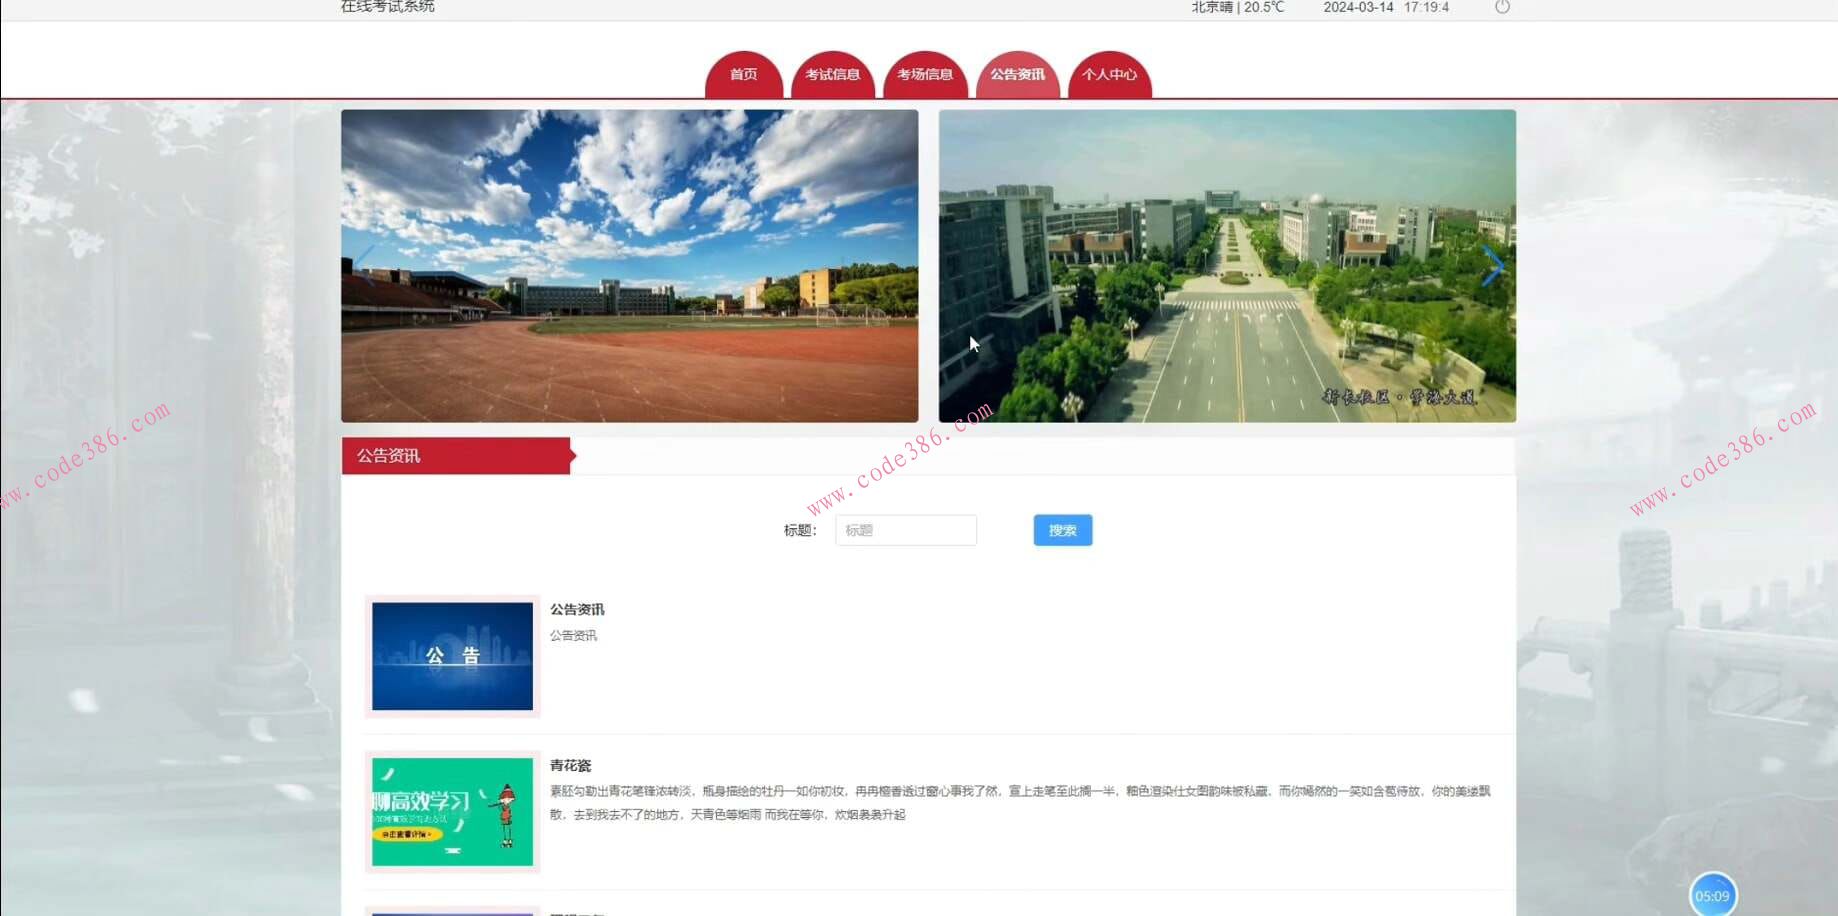The height and width of the screenshot is (916, 1838).
Task: Open the 首页 navigation tab
Action: coord(743,75)
